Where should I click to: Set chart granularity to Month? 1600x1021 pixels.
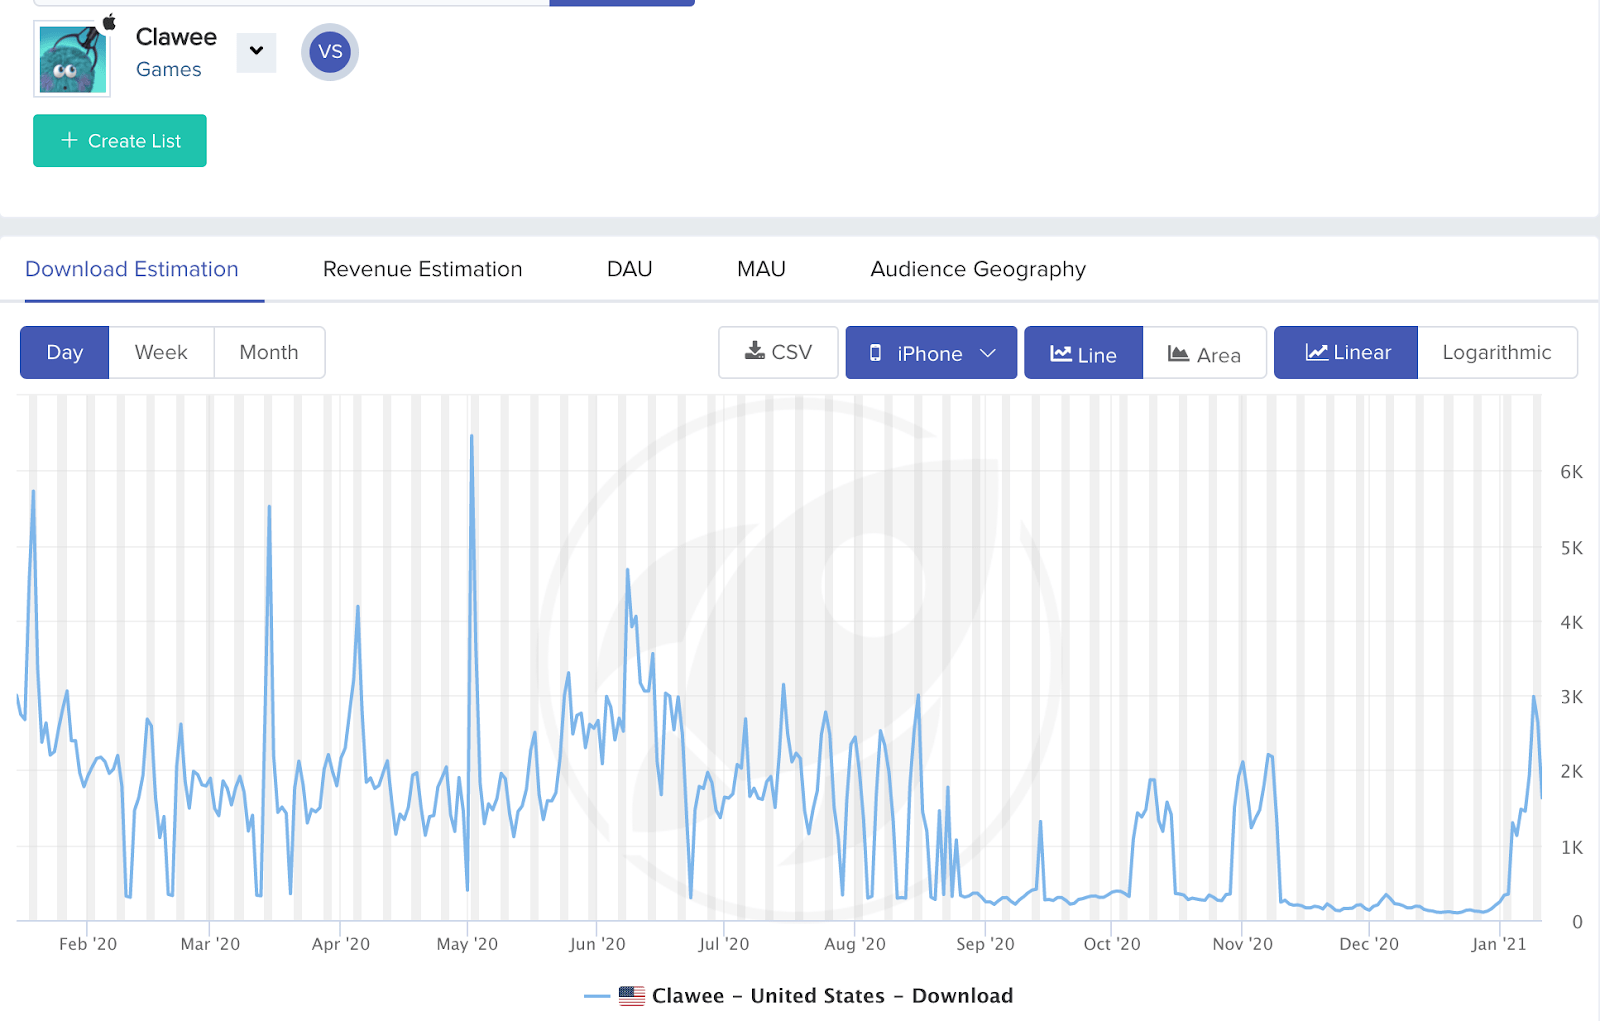click(269, 352)
